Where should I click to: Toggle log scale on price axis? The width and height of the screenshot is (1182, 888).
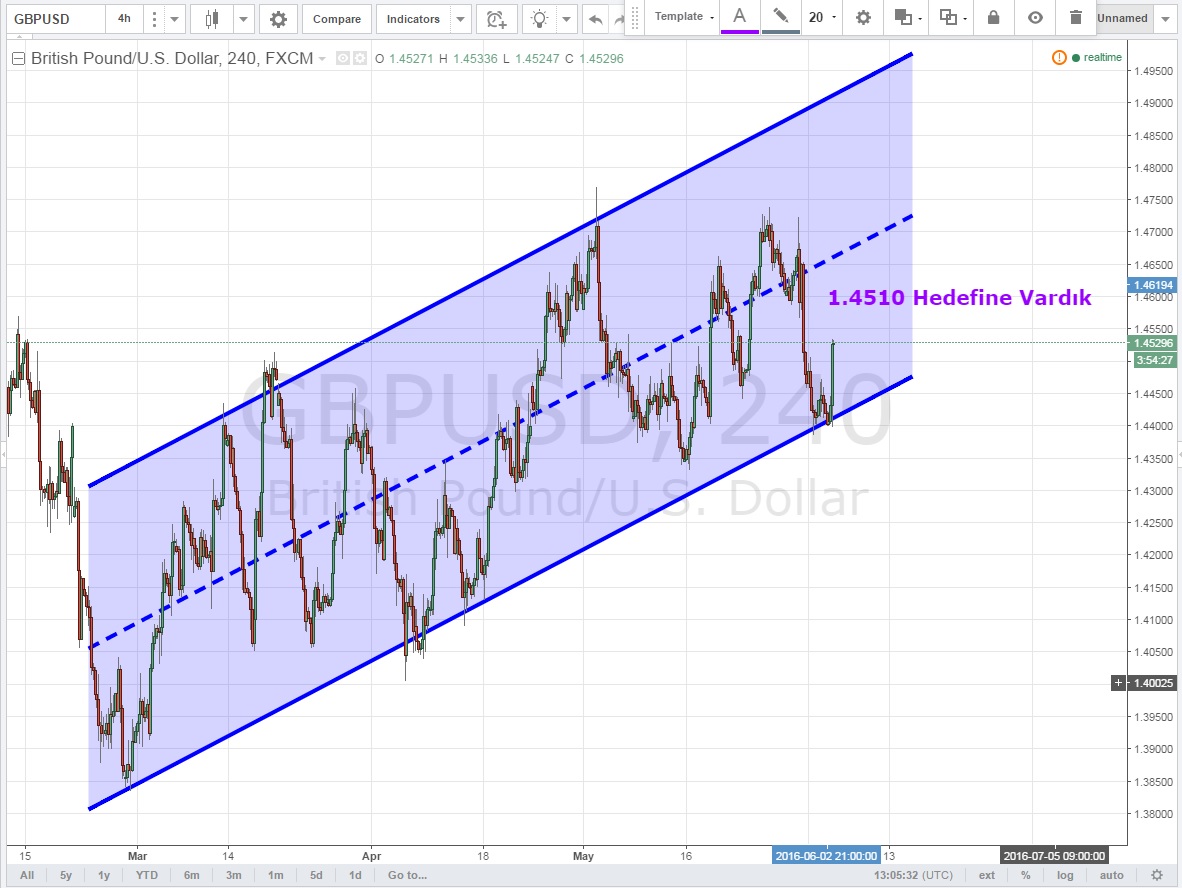(1065, 875)
